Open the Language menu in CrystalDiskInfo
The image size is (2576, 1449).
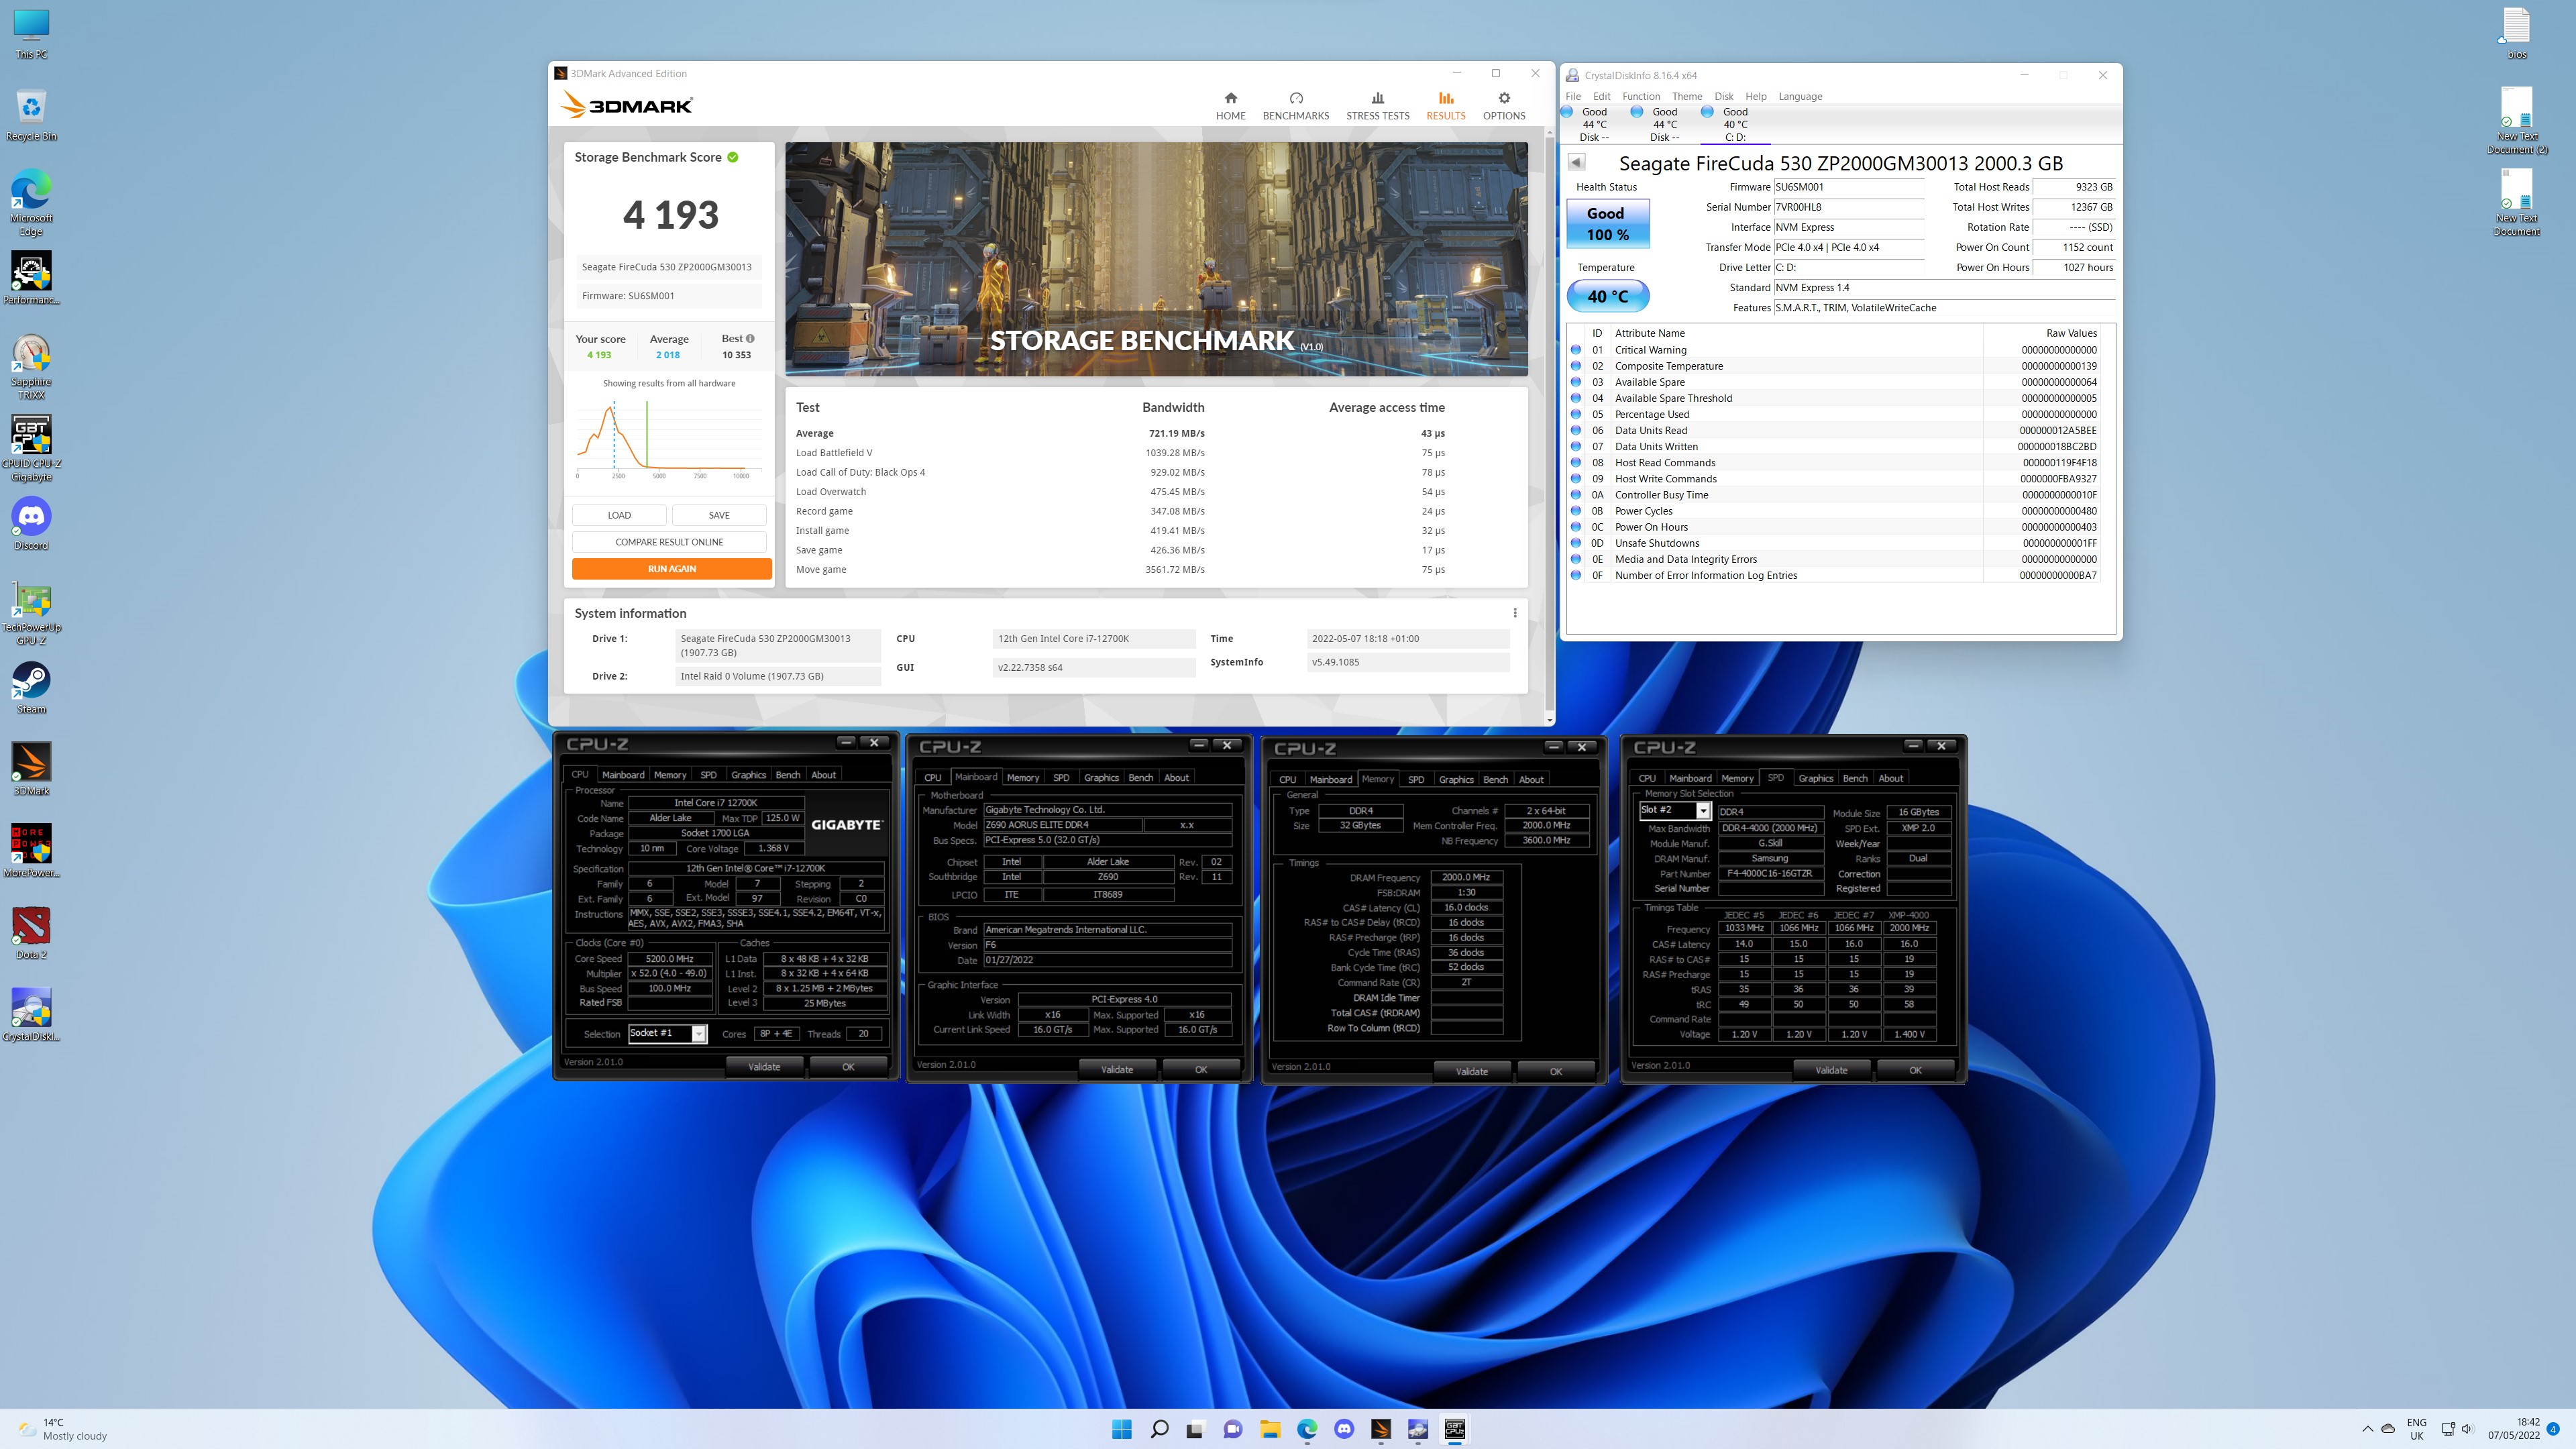(x=1800, y=96)
